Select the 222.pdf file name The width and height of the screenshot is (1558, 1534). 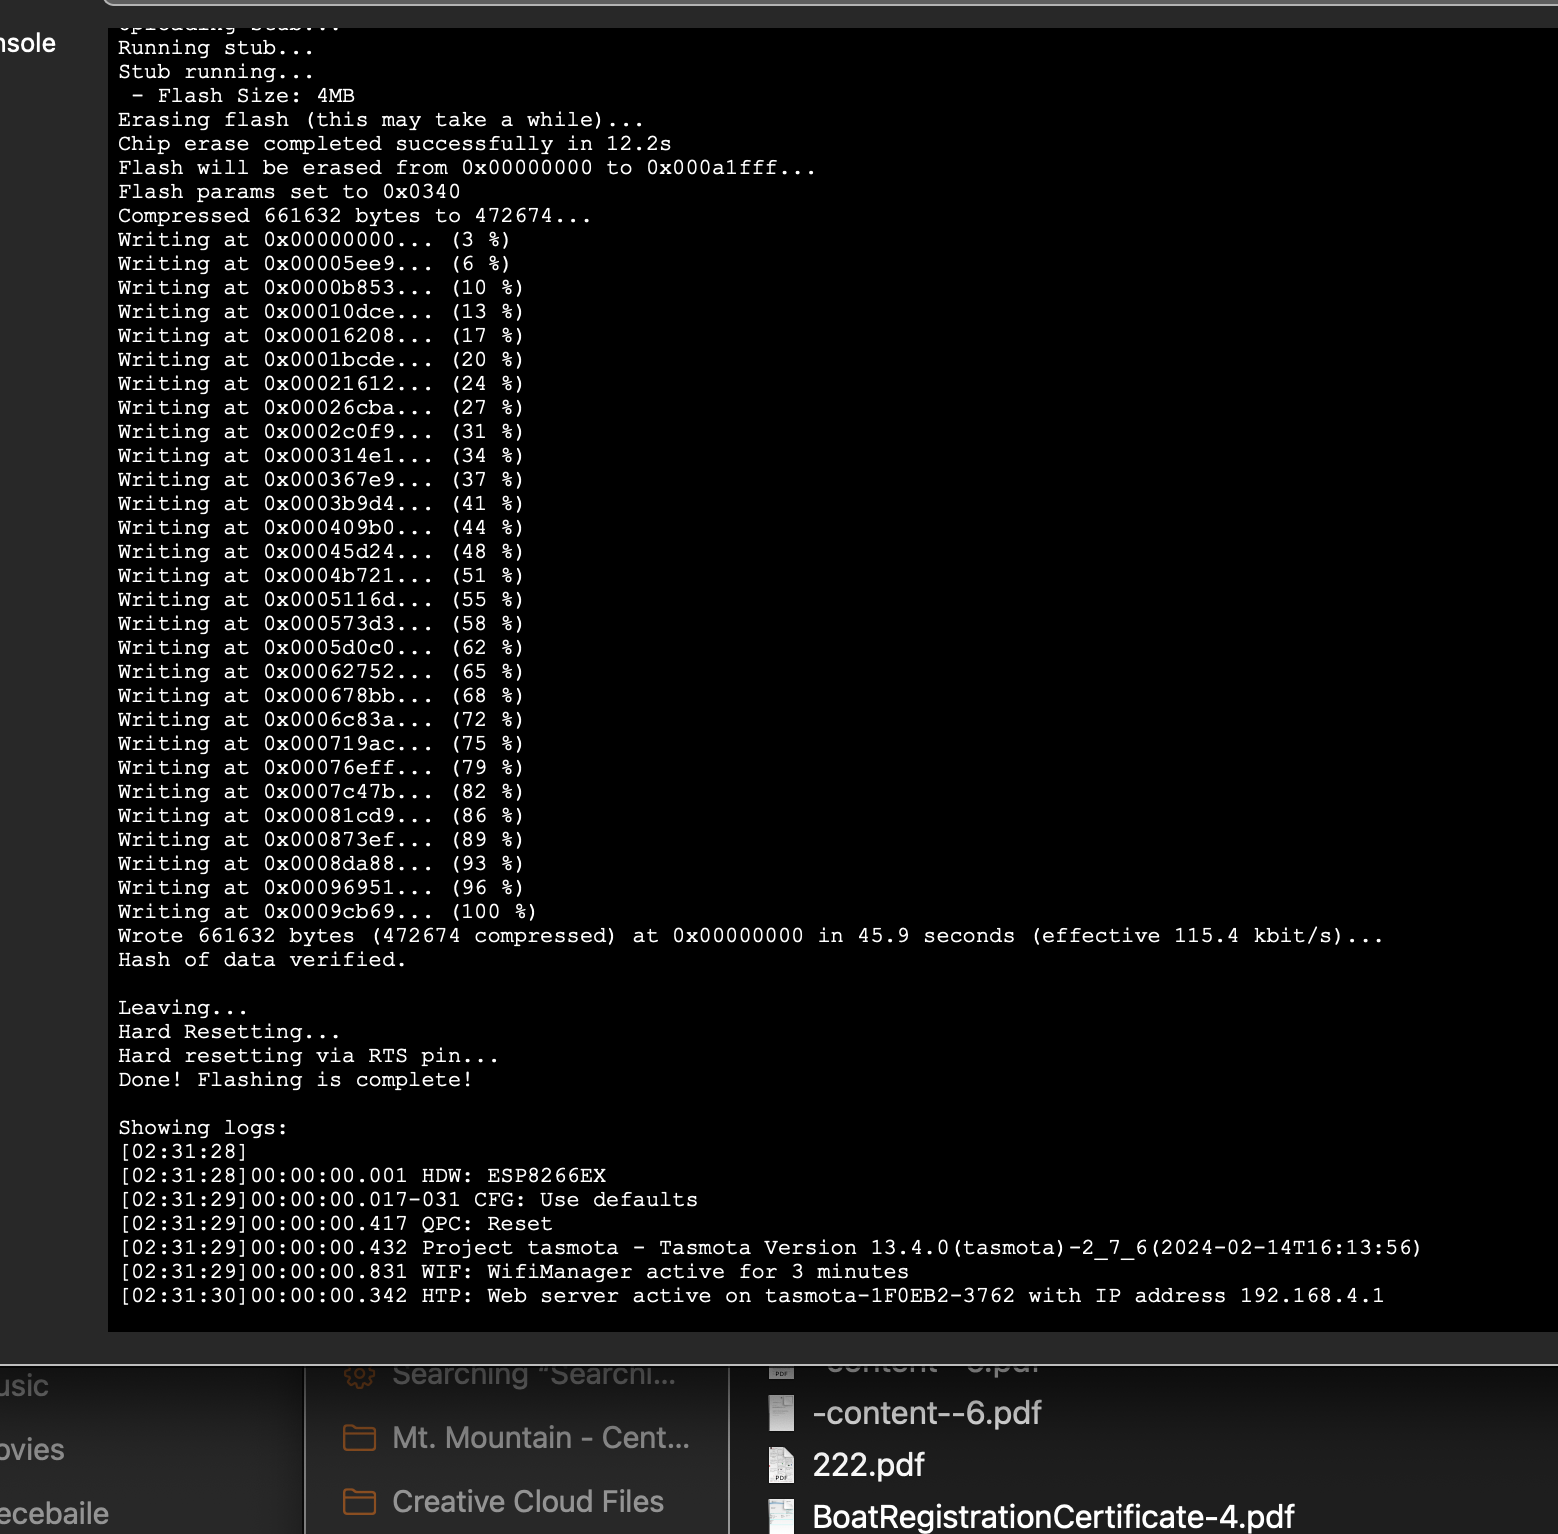868,1465
